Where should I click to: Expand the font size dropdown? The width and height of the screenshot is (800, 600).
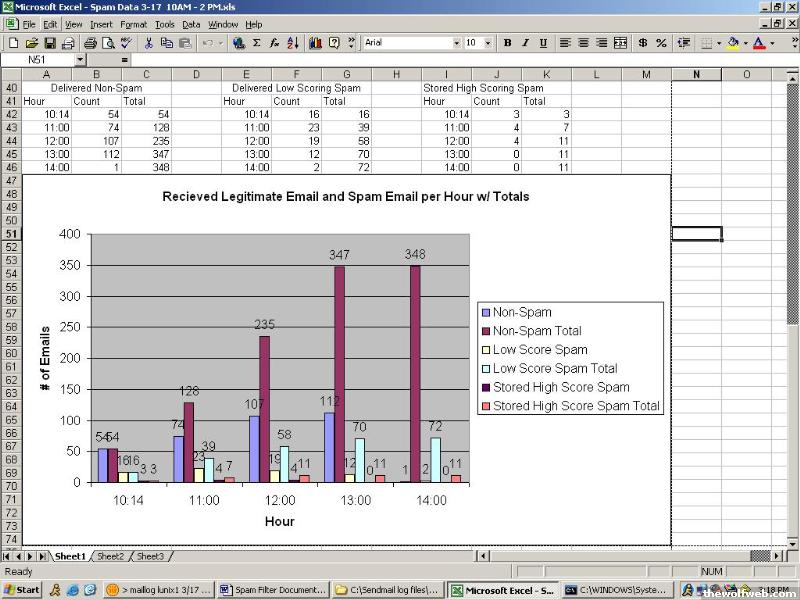tap(488, 43)
